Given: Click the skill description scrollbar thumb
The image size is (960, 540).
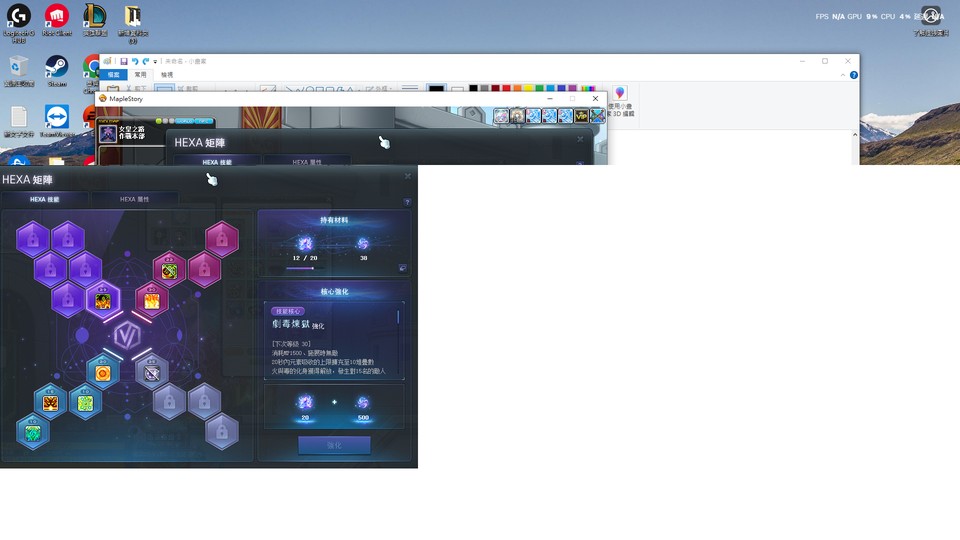Looking at the screenshot, I should point(399,317).
